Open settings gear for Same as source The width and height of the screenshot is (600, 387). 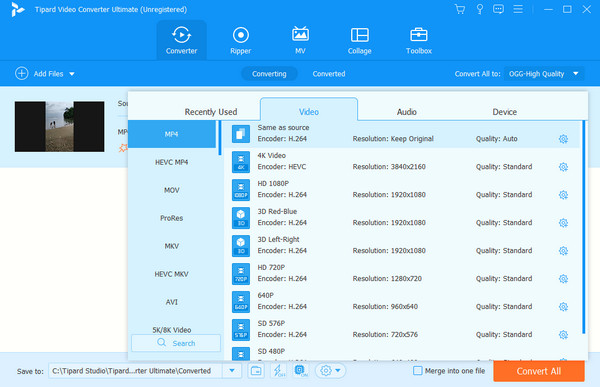563,139
